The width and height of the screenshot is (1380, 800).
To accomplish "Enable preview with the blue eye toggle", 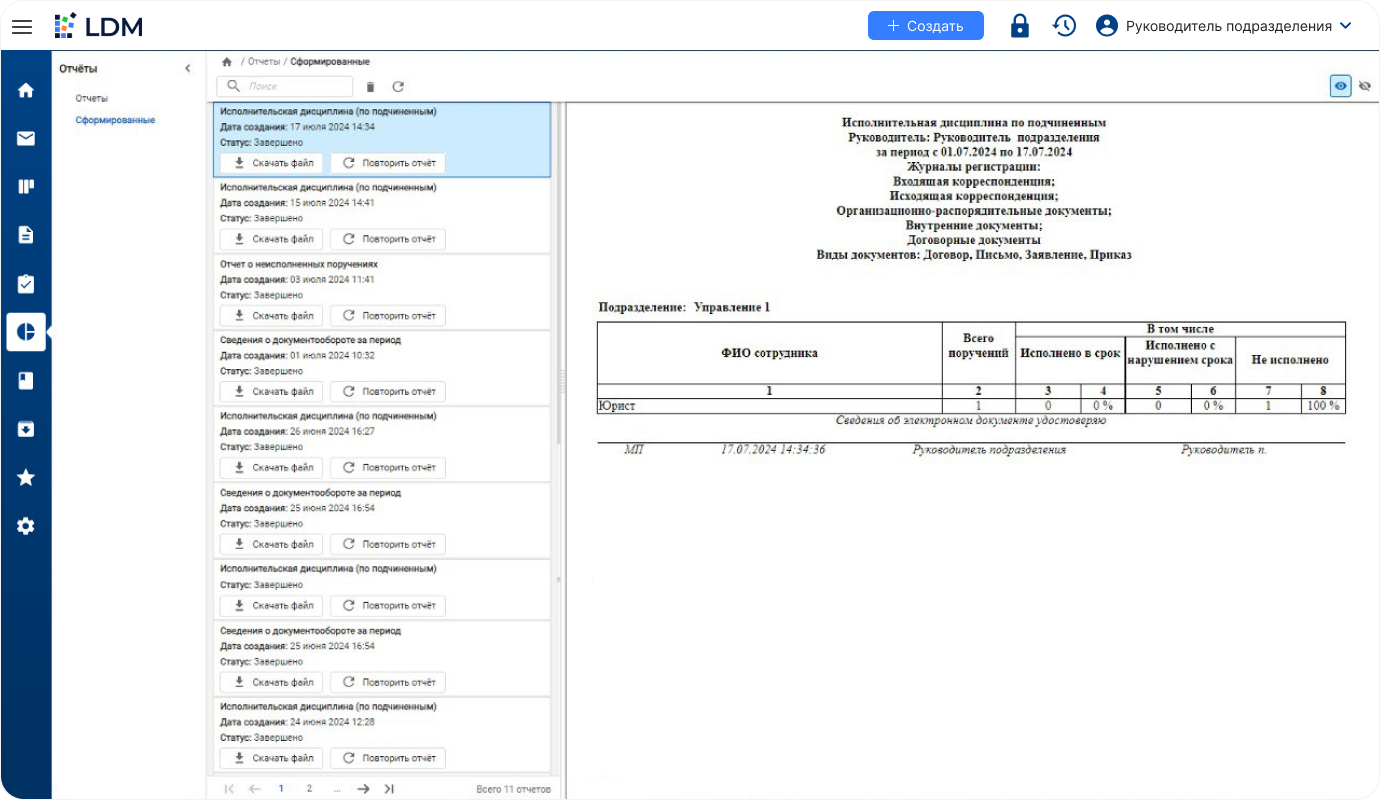I will pyautogui.click(x=1340, y=86).
